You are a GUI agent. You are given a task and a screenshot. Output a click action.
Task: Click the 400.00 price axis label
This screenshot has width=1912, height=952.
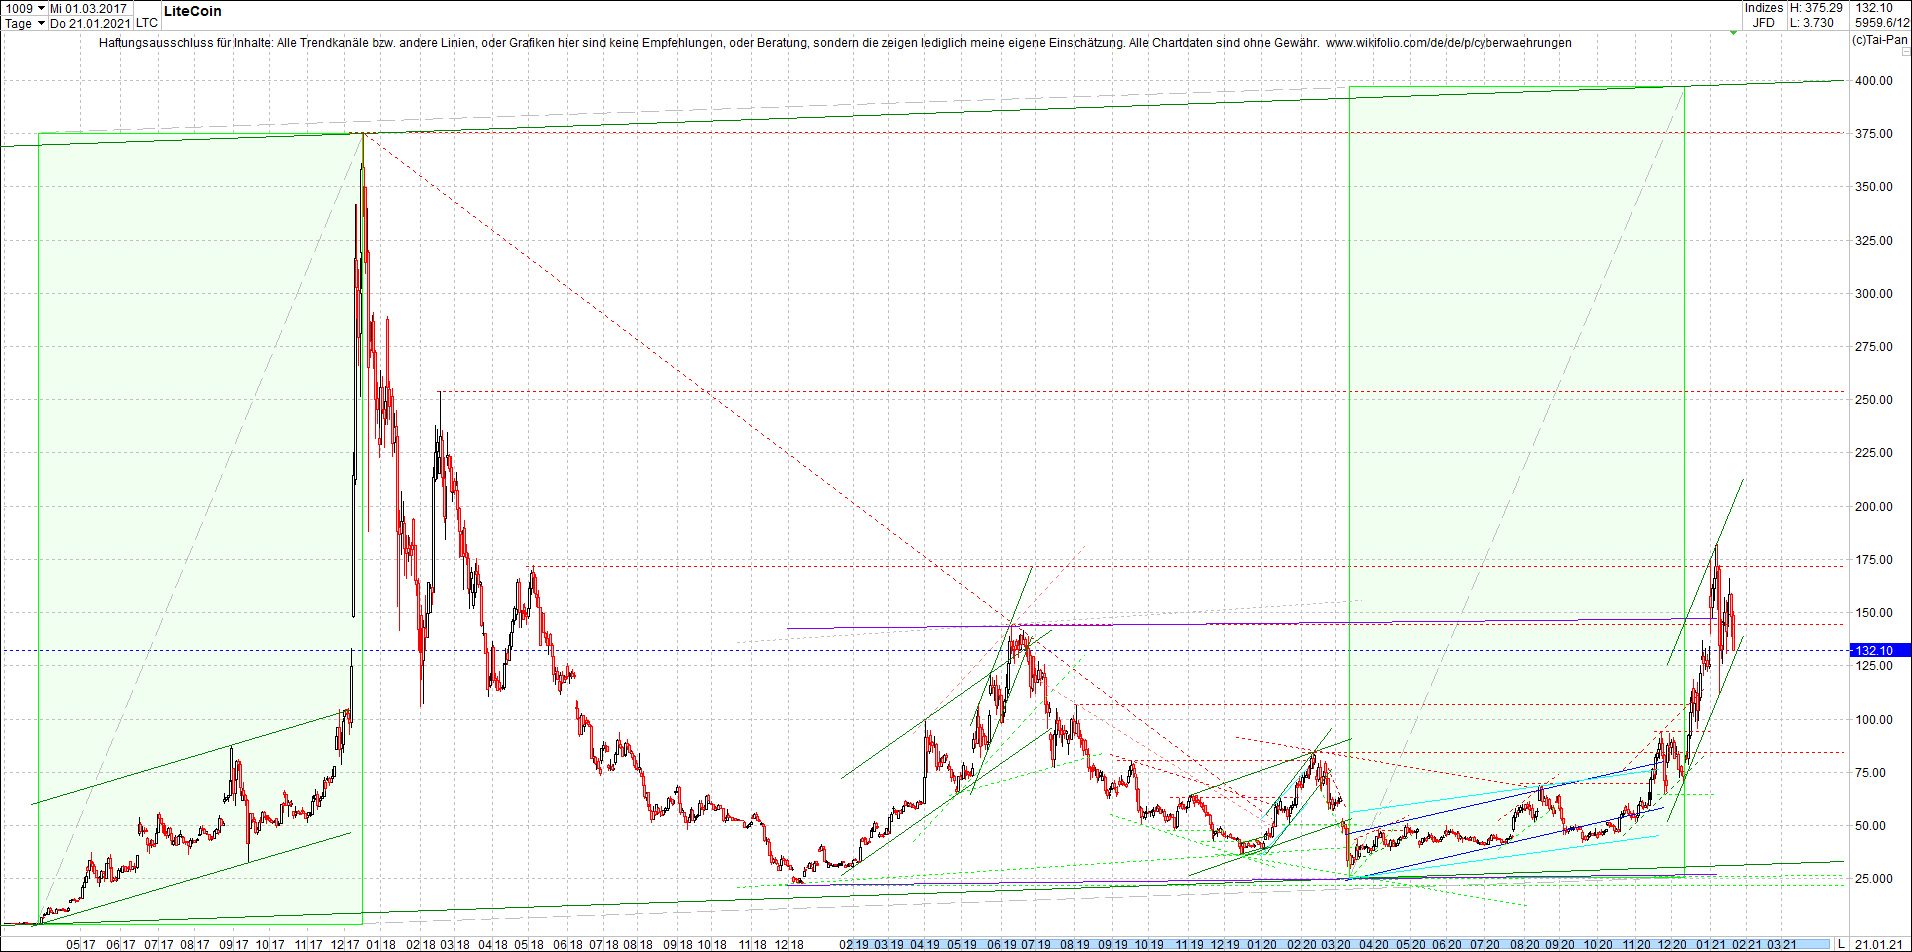pyautogui.click(x=1874, y=81)
